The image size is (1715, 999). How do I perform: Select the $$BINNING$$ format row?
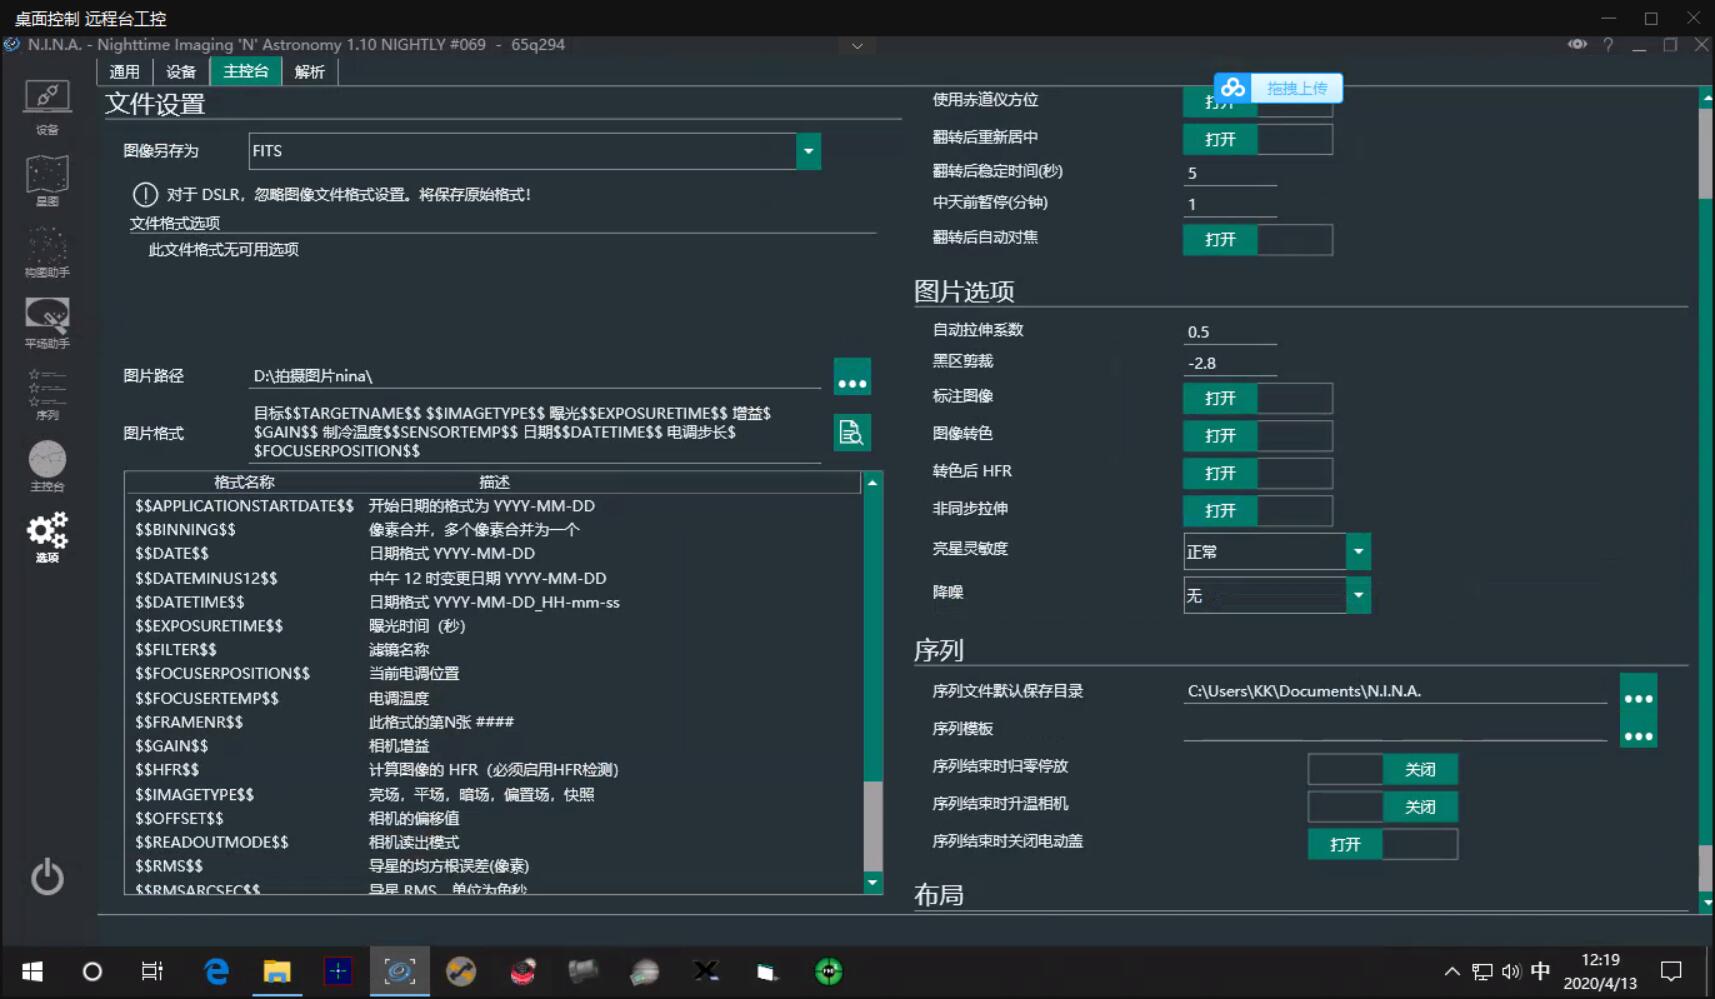click(492, 530)
